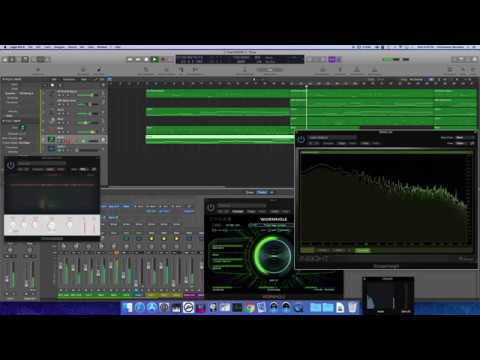Select the Tracks mixer view button

(262, 192)
